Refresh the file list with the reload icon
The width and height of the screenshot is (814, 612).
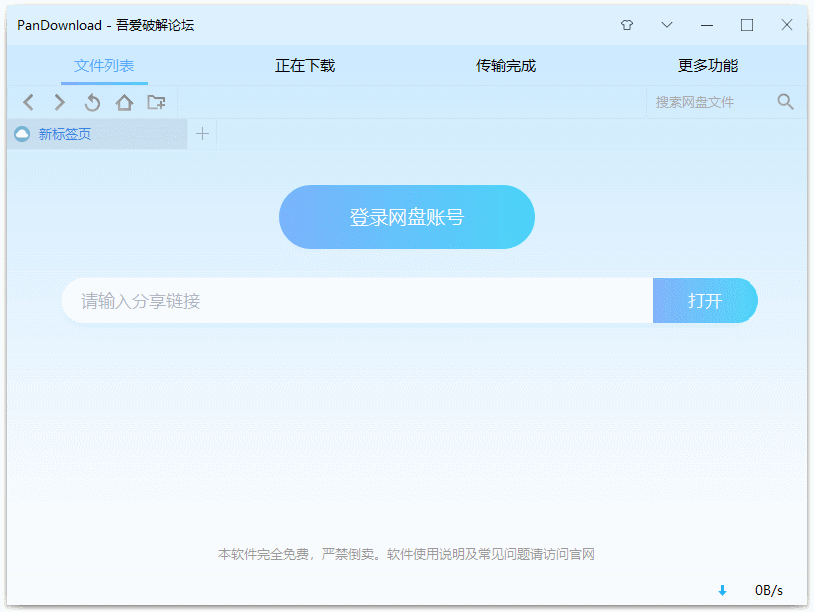91,101
